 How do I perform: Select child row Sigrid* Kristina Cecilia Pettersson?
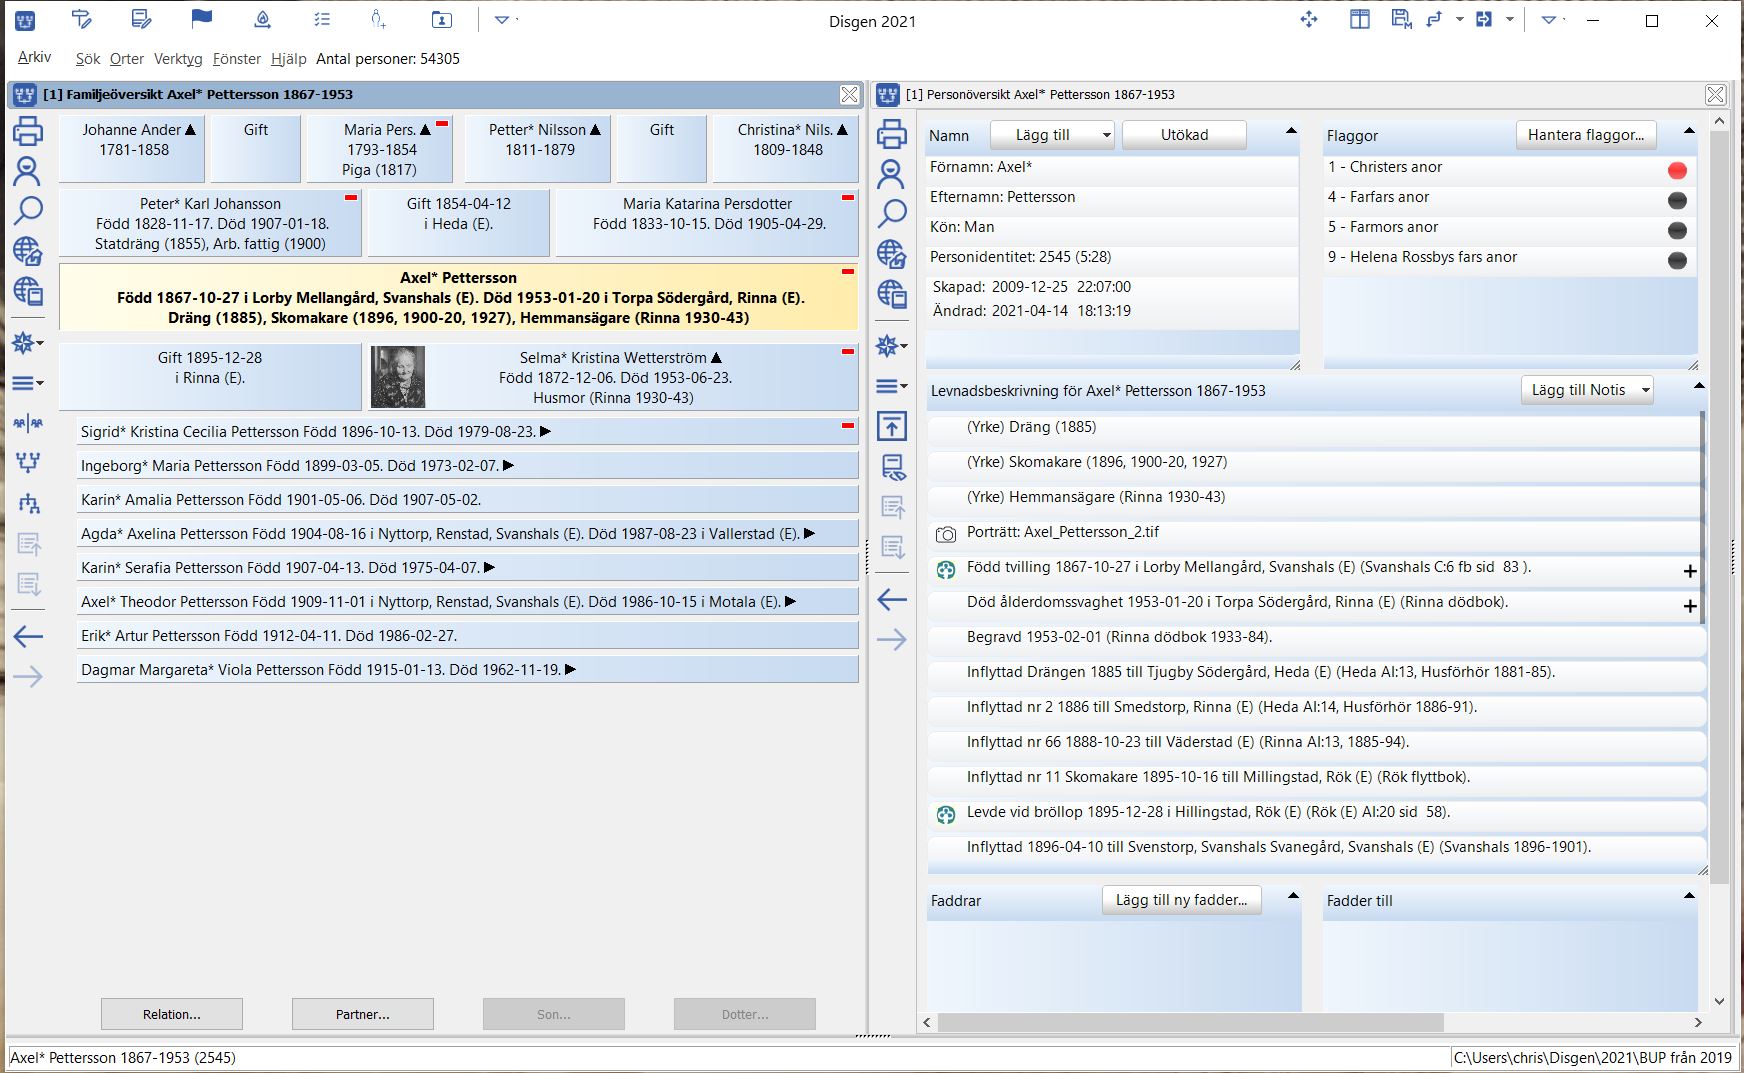pyautogui.click(x=468, y=432)
